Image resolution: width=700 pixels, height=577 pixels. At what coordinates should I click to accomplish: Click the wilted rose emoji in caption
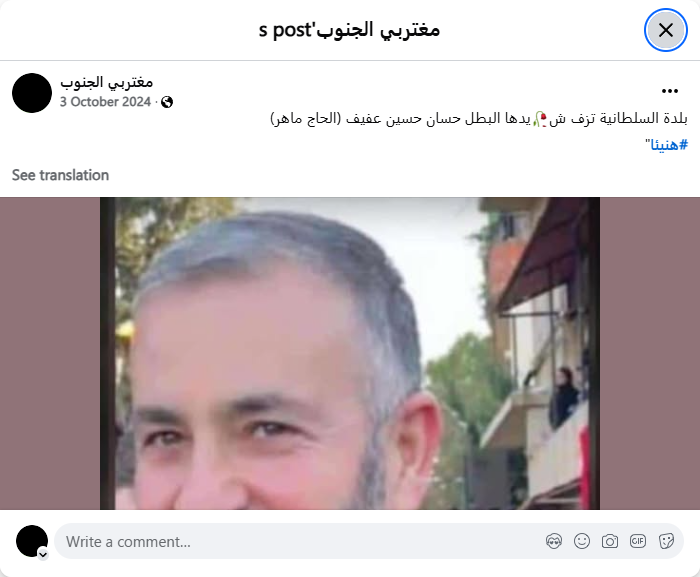point(540,119)
